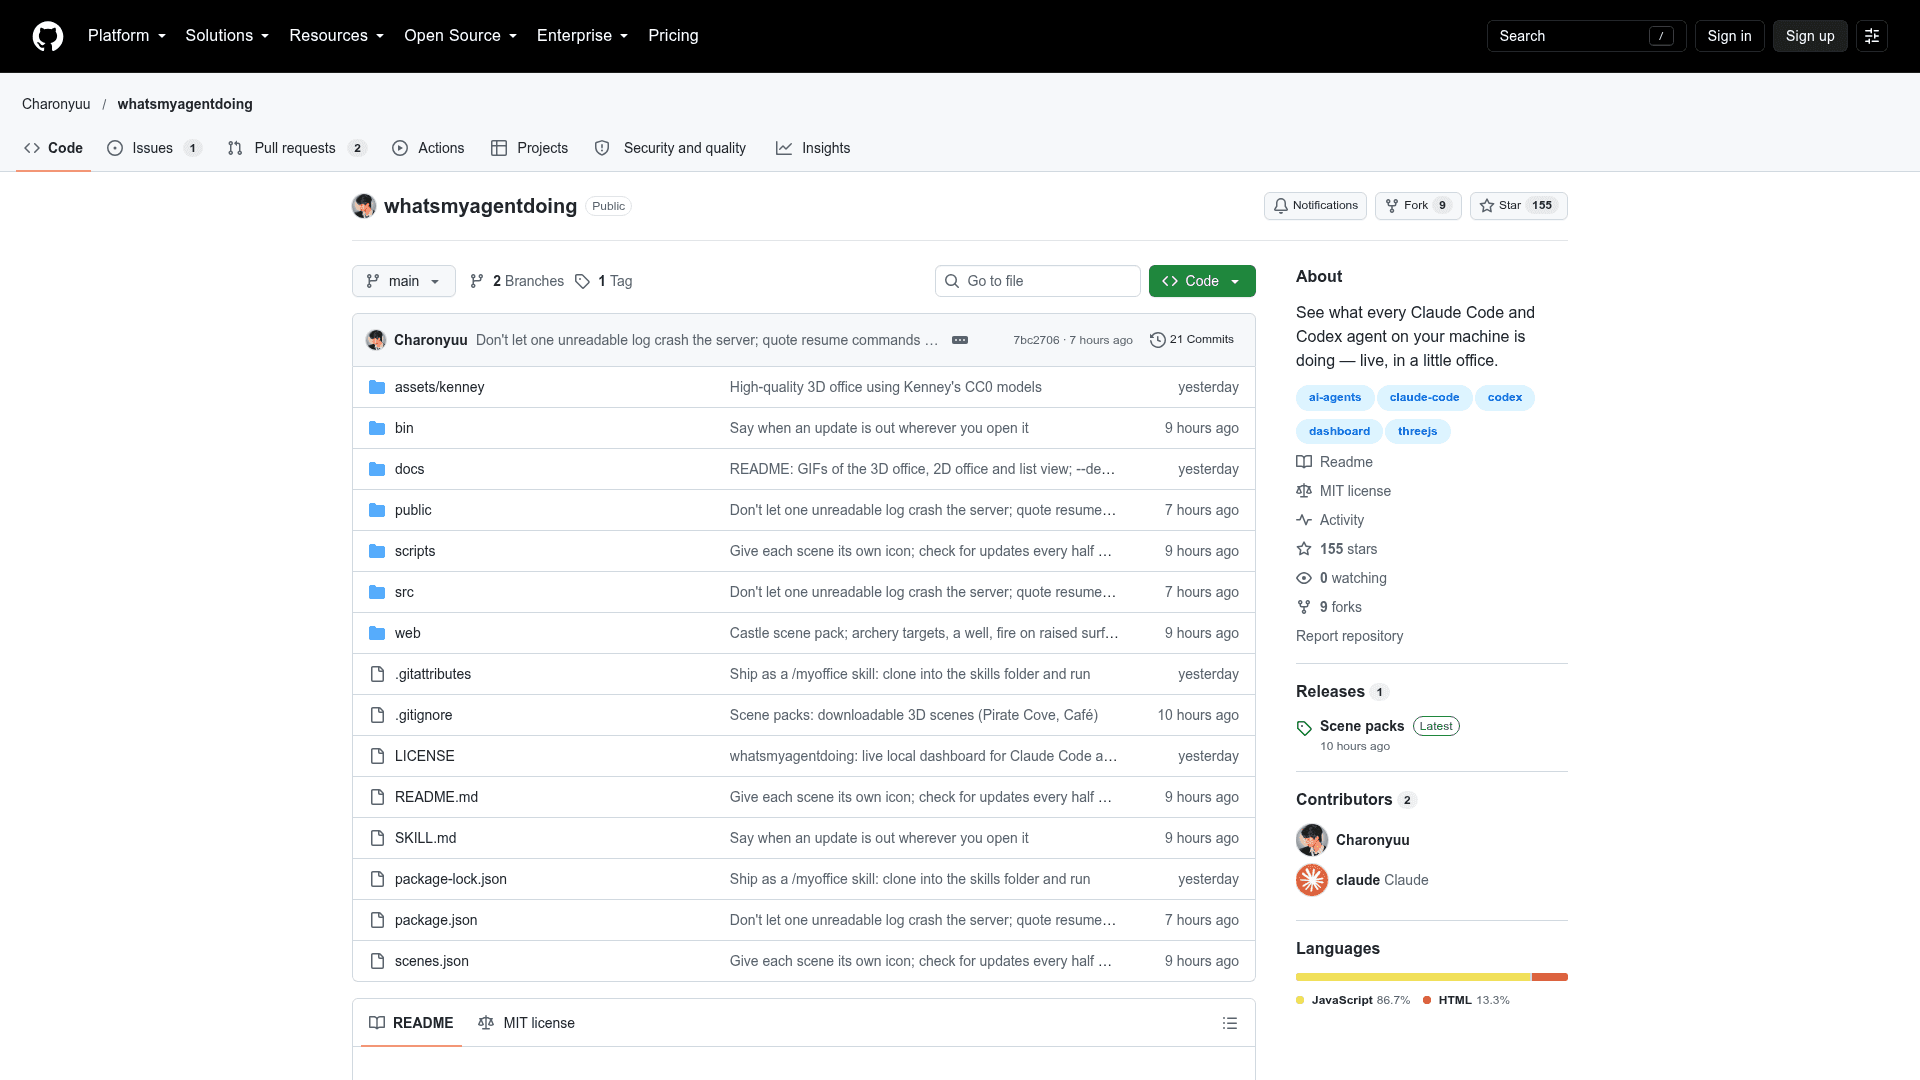Expand the Solutions menu
This screenshot has height=1080, width=1920.
(x=227, y=36)
